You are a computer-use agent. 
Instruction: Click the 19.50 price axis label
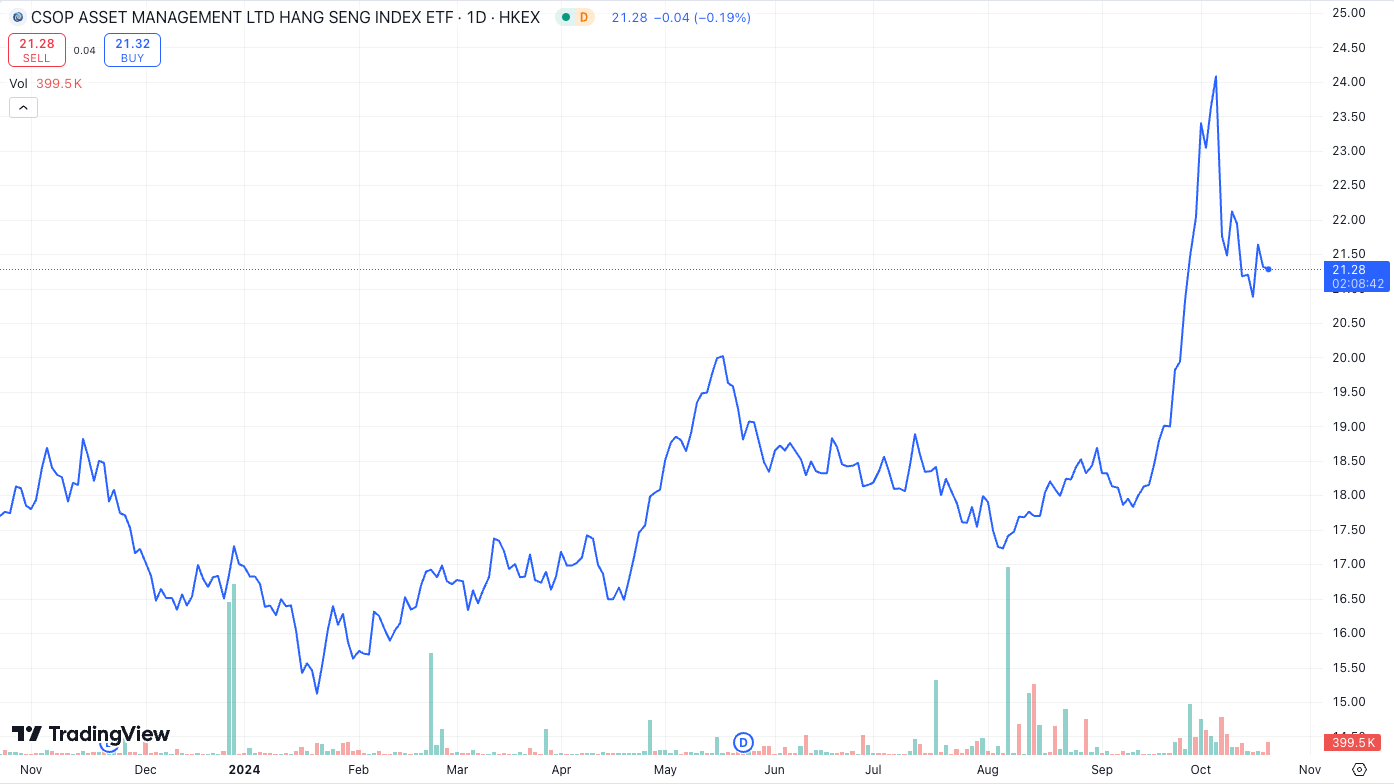click(x=1349, y=392)
